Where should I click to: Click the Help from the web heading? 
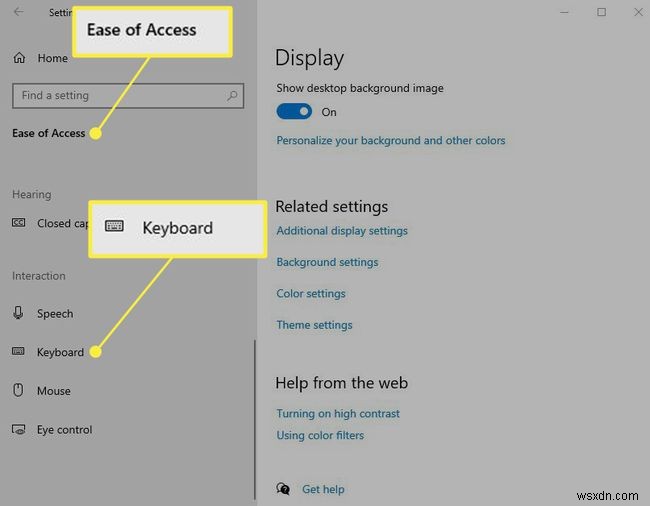coord(342,383)
